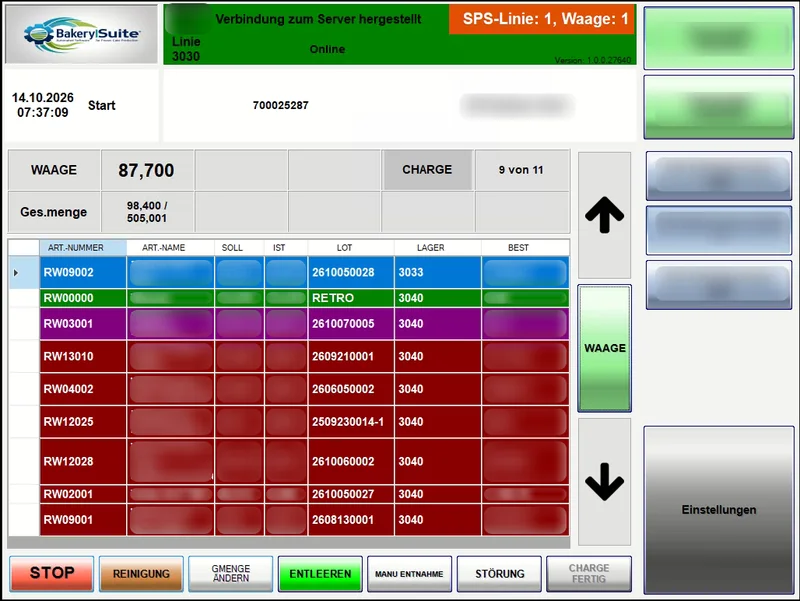Click order number 700025287
Image resolution: width=800 pixels, height=601 pixels.
point(281,105)
